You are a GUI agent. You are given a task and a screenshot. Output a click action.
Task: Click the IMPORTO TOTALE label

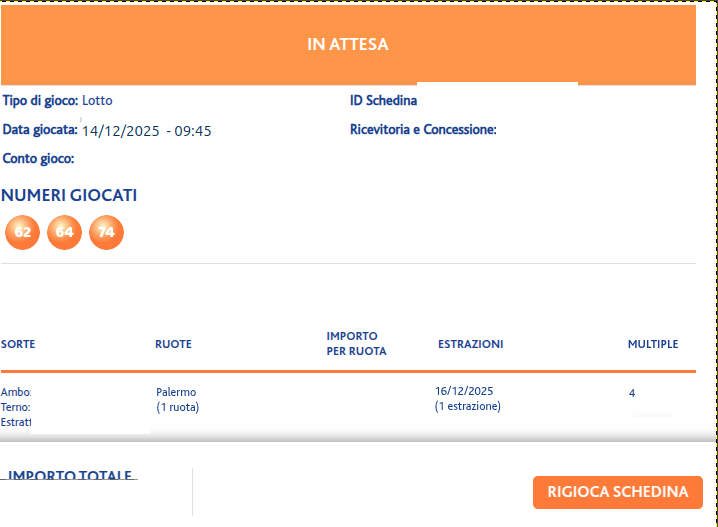[70, 475]
